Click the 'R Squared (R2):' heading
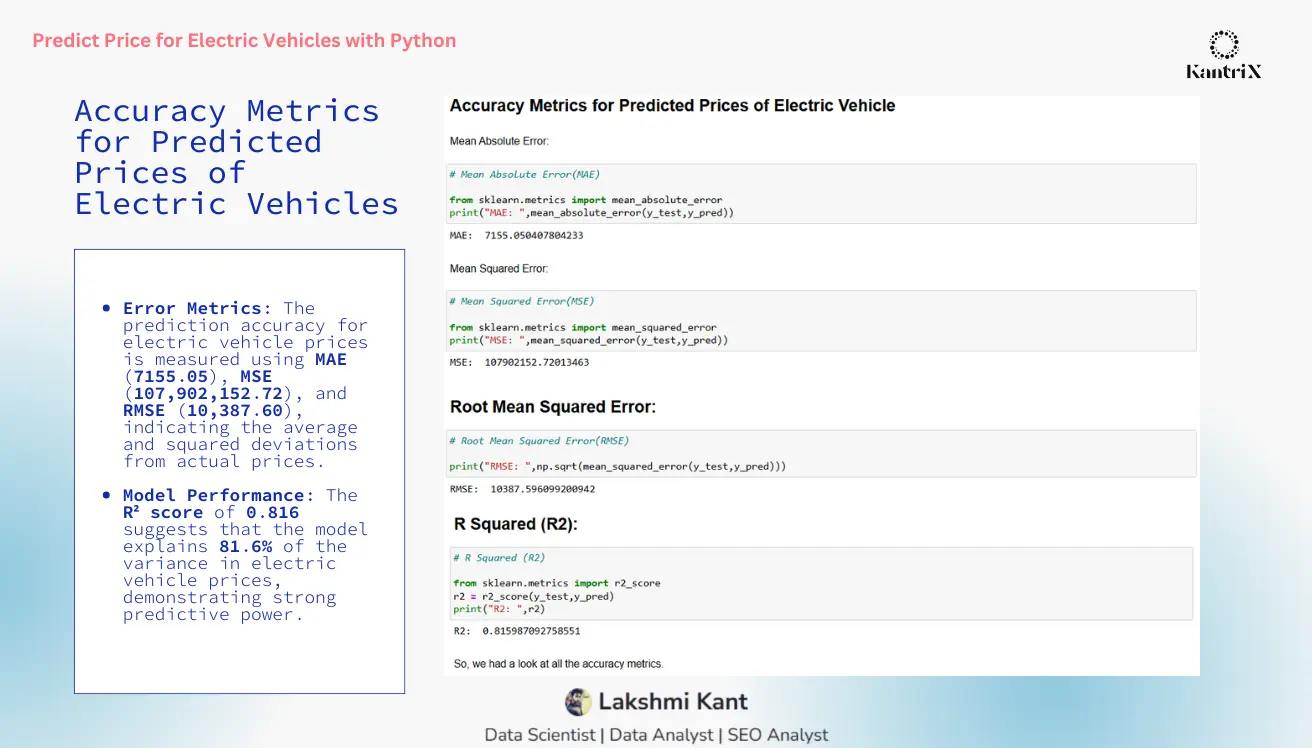The image size is (1312, 748). [516, 524]
